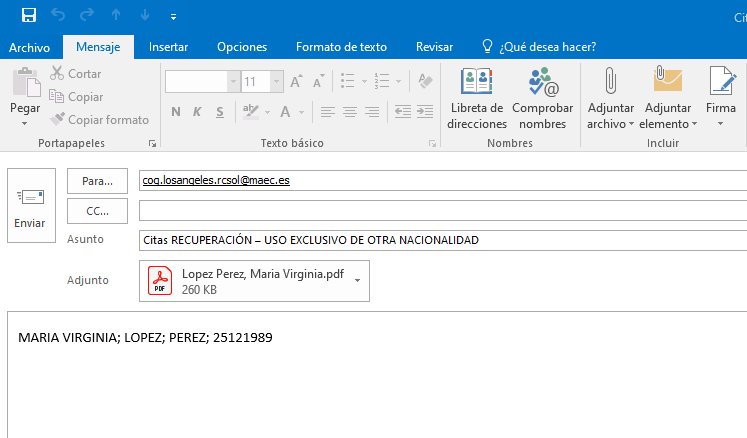Toggle bold N formatting
This screenshot has height=438, width=747.
pos(176,112)
